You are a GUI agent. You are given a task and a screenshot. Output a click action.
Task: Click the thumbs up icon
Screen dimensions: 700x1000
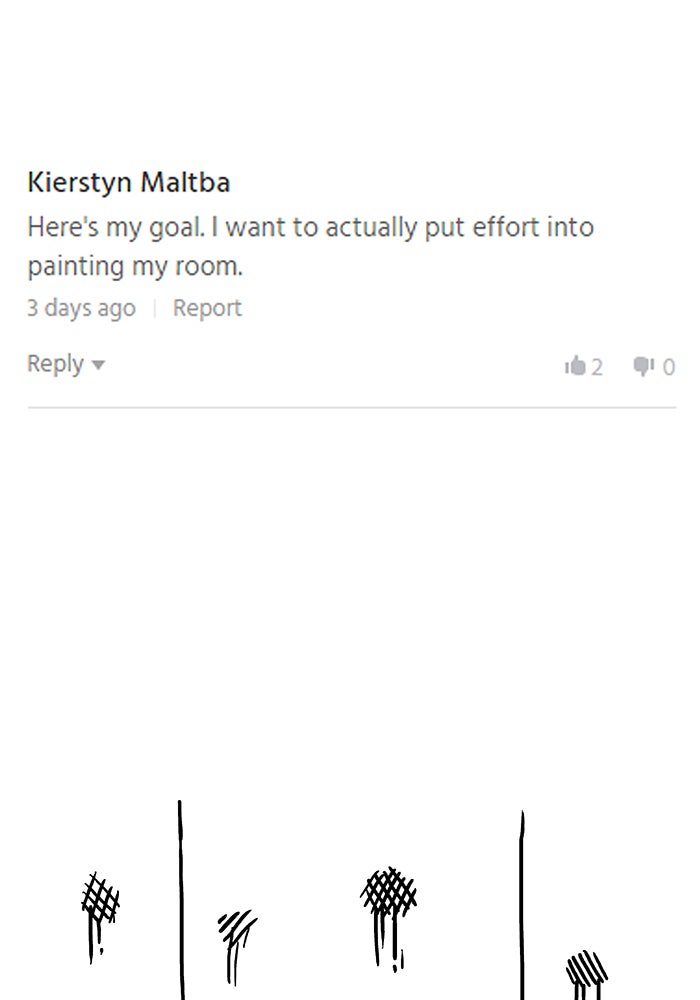tap(575, 367)
